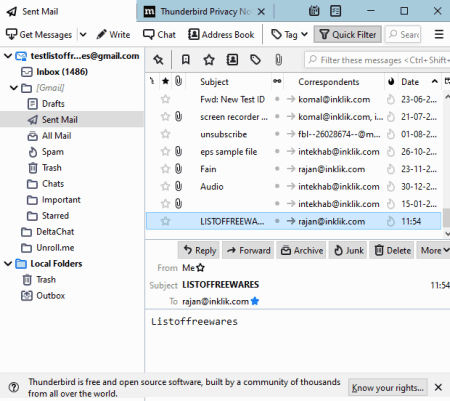Viewport: 450px width, 401px height.
Task: Click Know your rights button
Action: [388, 387]
